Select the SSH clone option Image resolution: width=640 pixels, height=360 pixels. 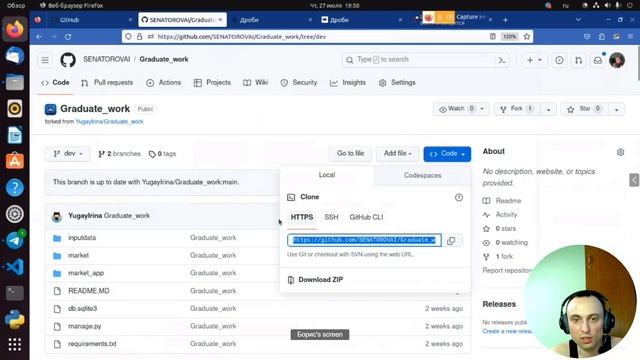pyautogui.click(x=331, y=217)
